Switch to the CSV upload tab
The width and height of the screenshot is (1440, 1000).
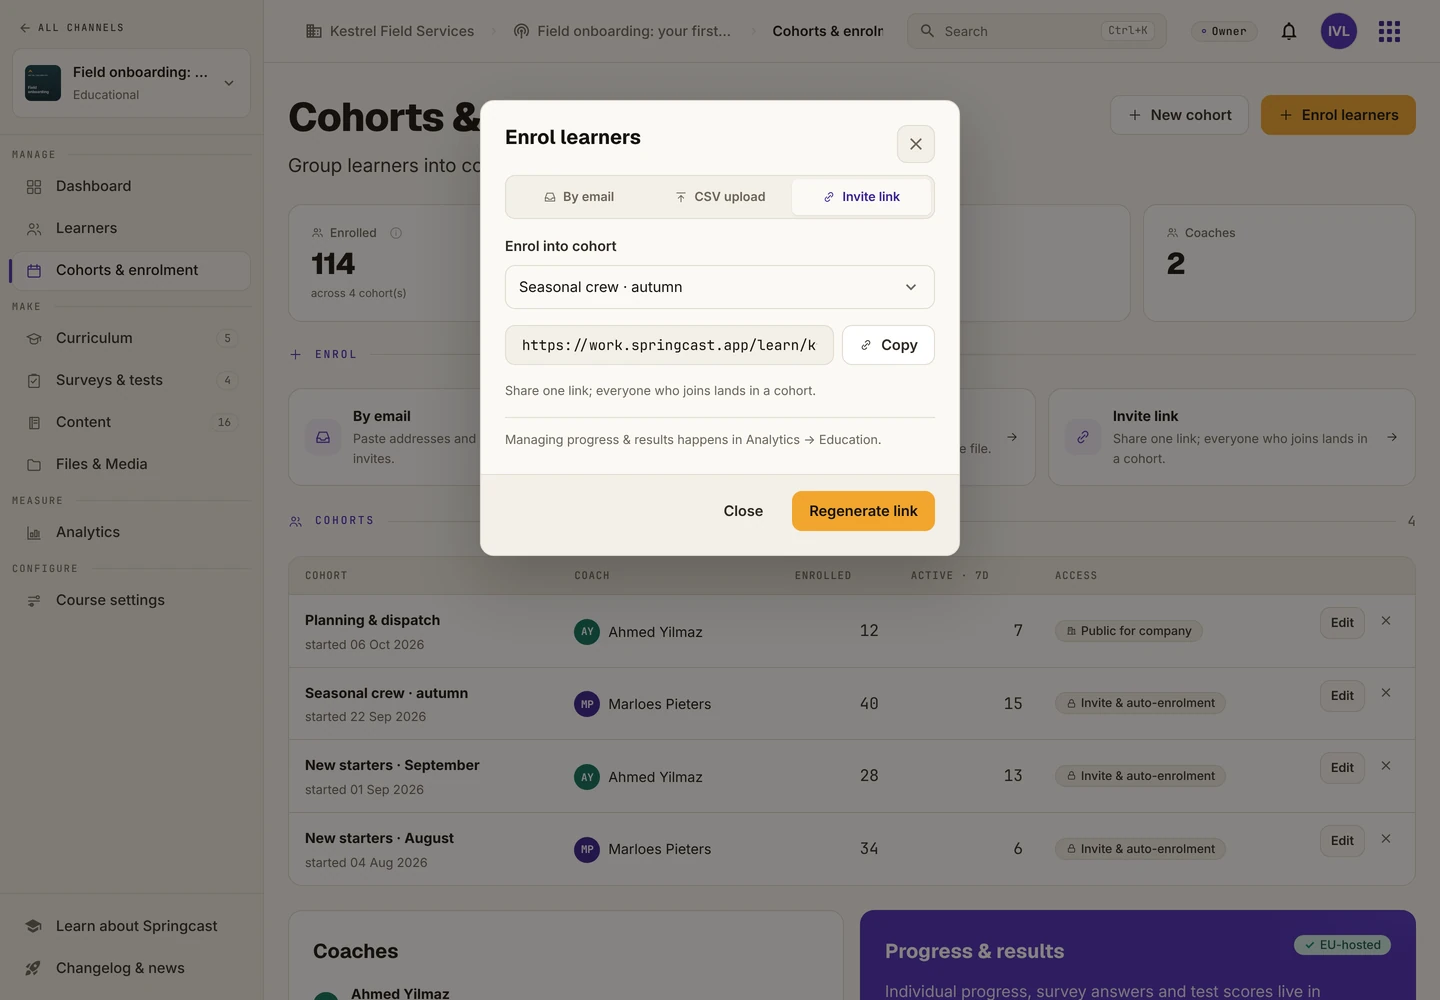(x=720, y=197)
